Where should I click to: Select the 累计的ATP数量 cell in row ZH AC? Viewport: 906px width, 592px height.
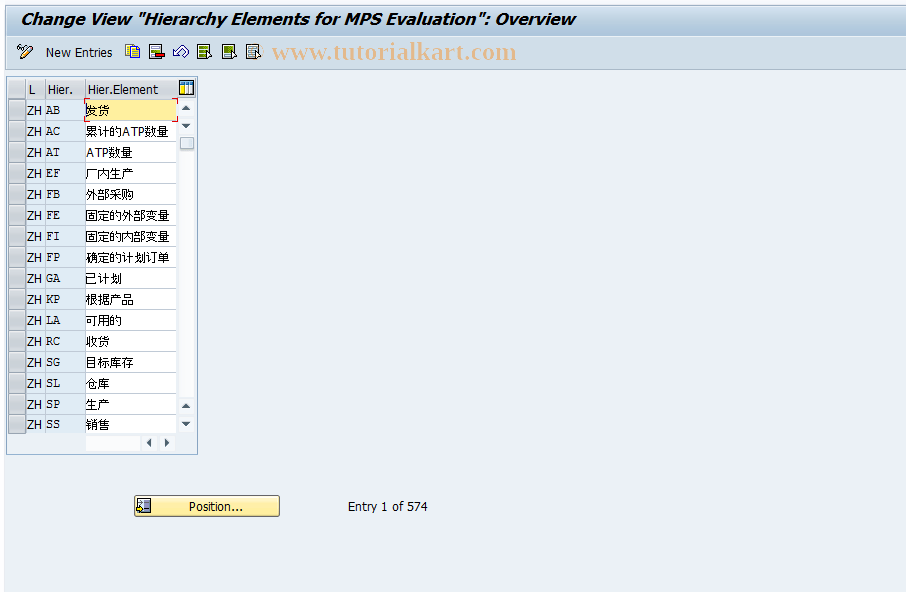pos(130,131)
